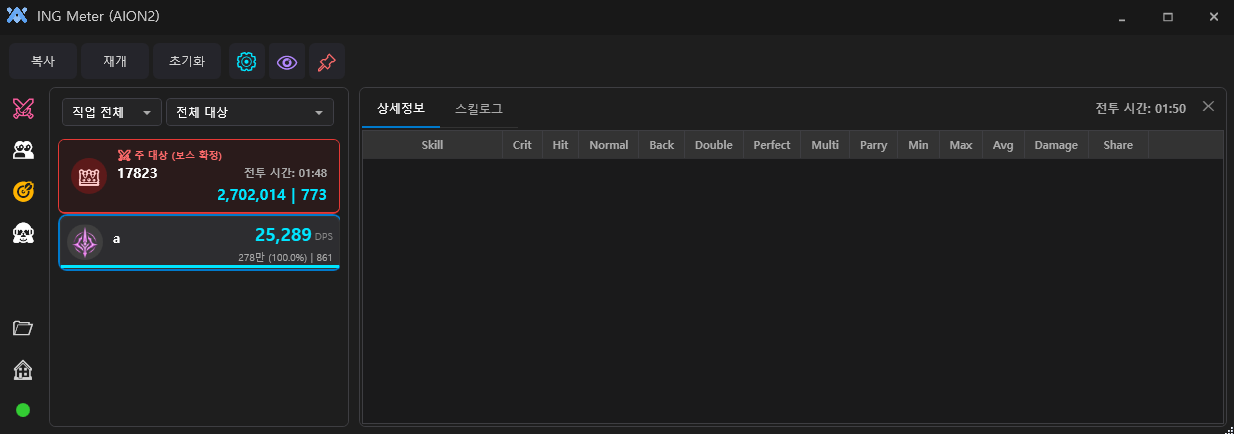Click the 복사 copy button
Image resolution: width=1234 pixels, height=434 pixels.
pos(42,62)
